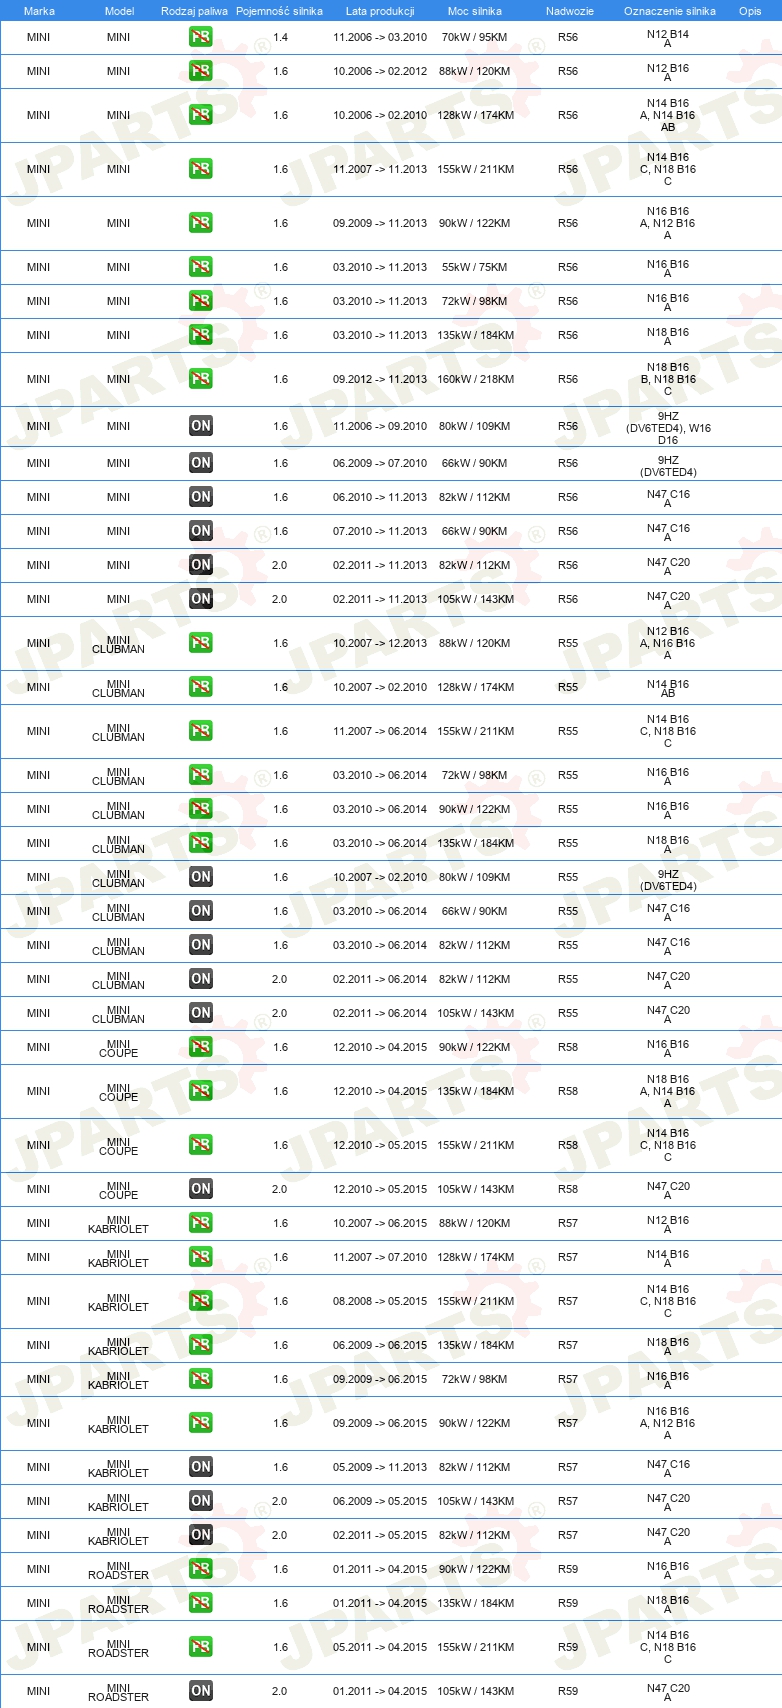Click the Oznaczenie silnika column header
782x1708 pixels.
(x=670, y=11)
